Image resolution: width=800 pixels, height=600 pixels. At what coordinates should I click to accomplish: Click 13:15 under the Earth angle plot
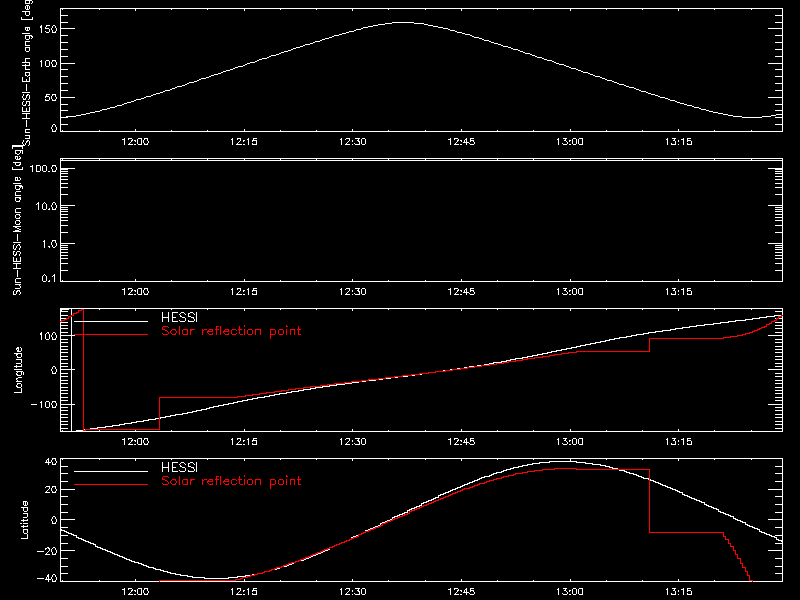coord(679,141)
